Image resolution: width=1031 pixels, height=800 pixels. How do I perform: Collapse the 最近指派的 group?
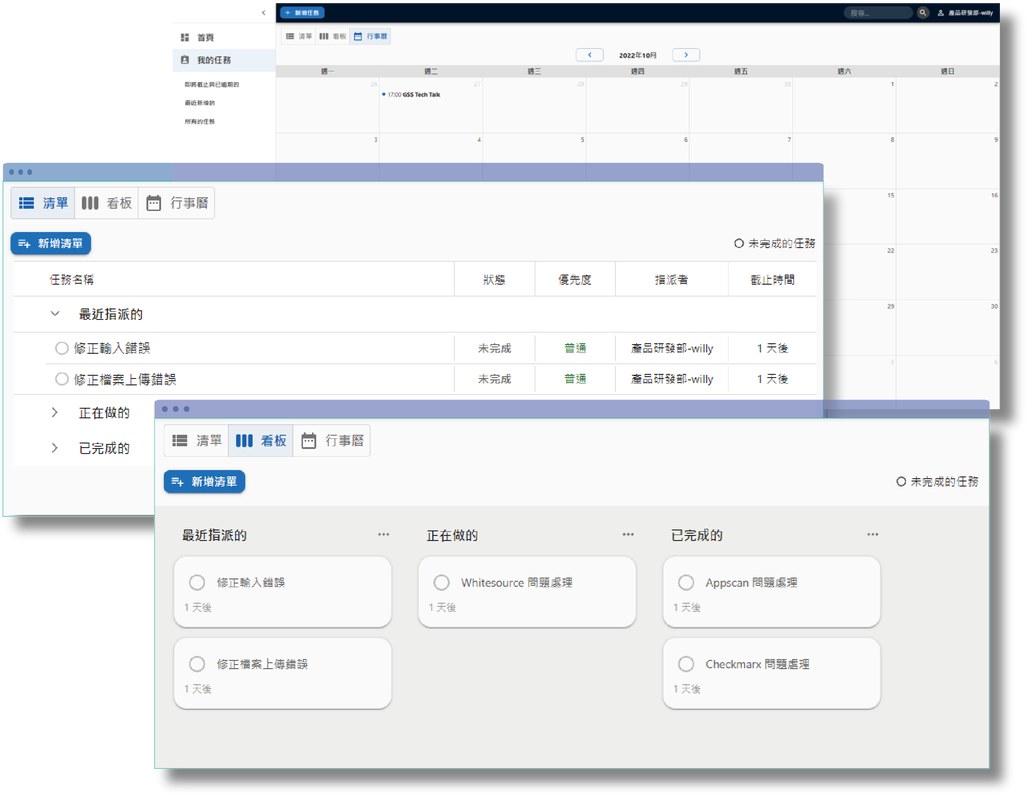(55, 314)
